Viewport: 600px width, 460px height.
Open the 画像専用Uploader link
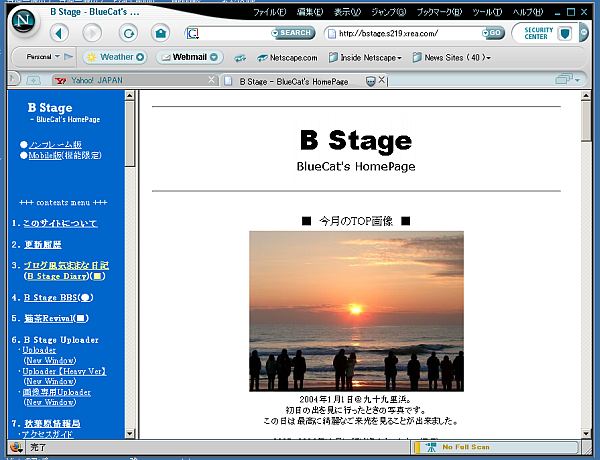(56, 392)
